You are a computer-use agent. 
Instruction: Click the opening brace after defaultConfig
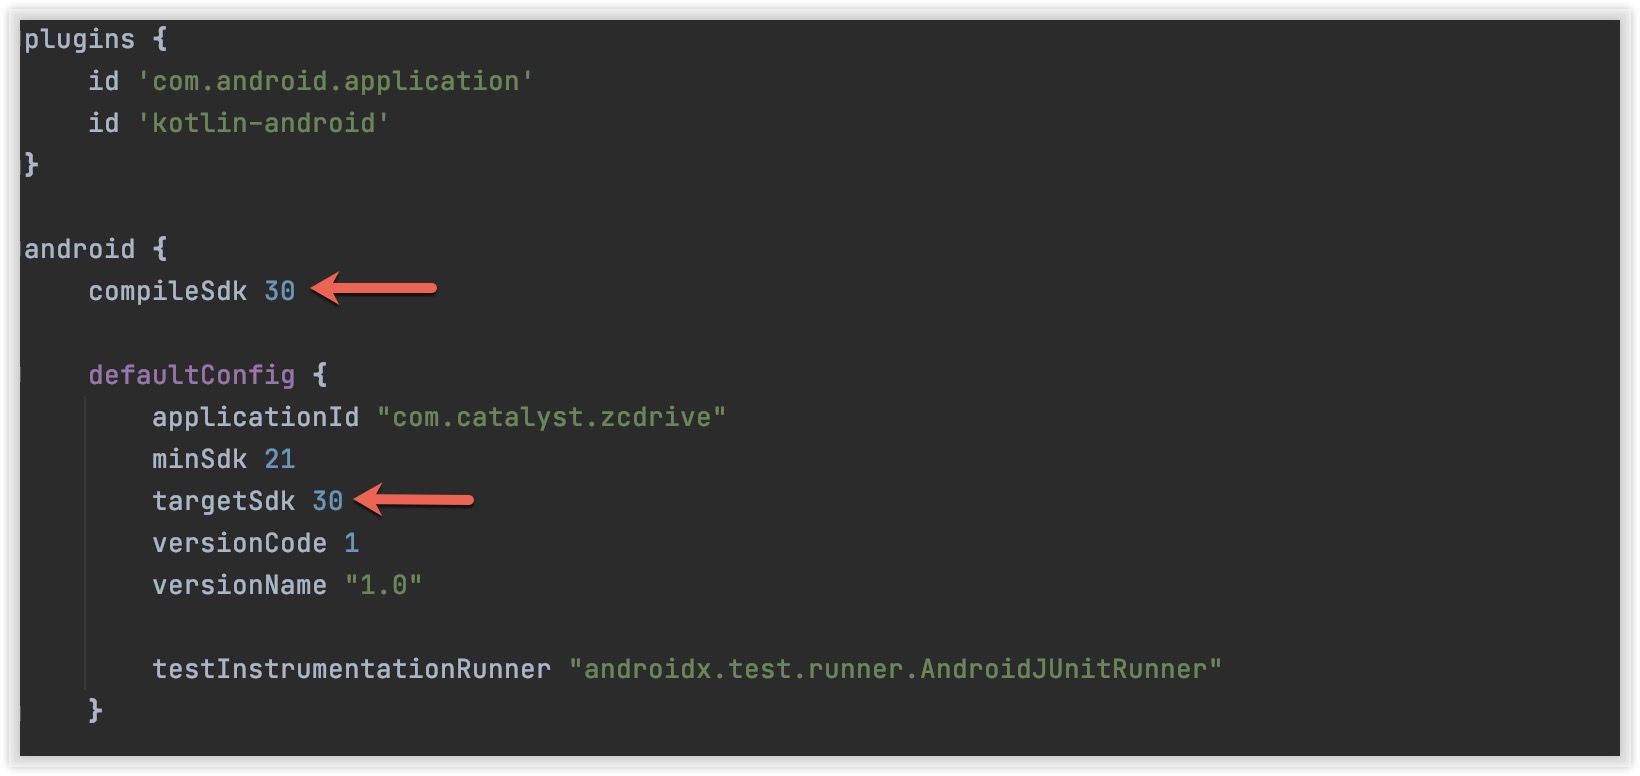tap(320, 375)
